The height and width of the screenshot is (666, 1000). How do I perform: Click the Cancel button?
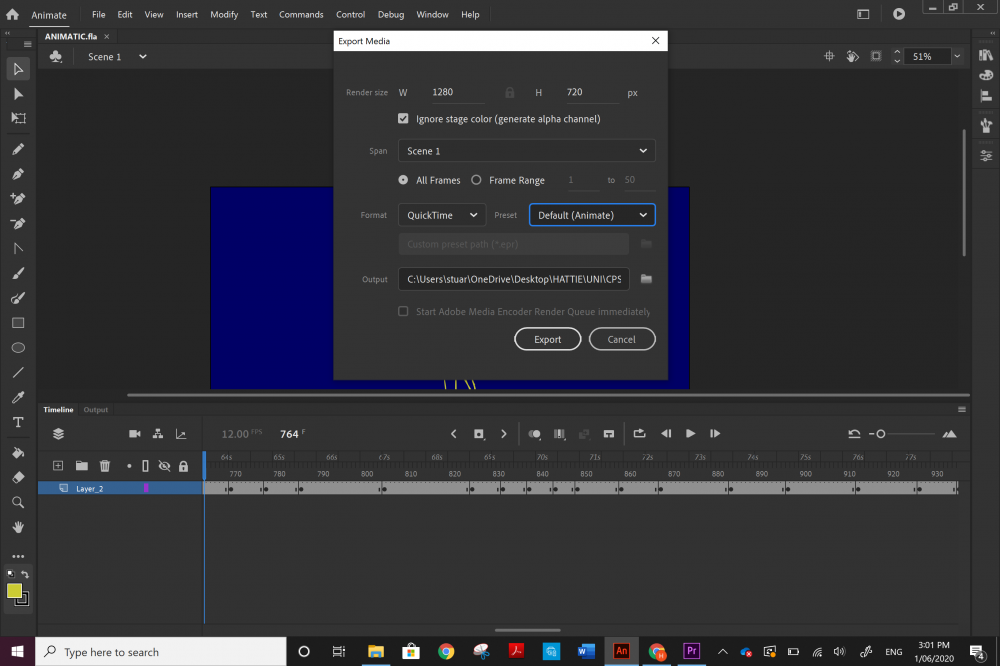621,339
